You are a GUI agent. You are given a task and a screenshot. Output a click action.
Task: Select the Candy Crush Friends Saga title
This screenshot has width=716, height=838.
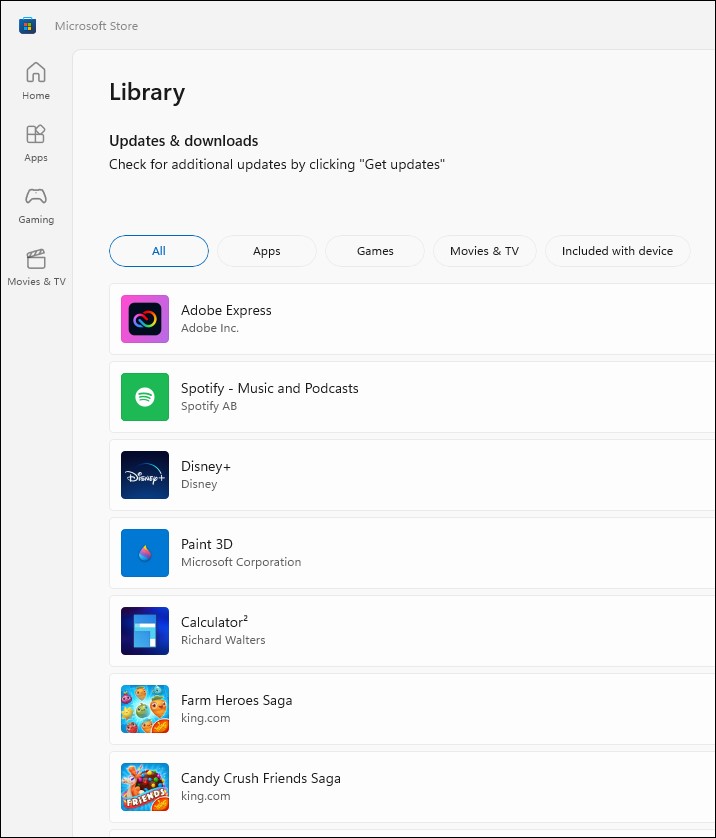(260, 778)
